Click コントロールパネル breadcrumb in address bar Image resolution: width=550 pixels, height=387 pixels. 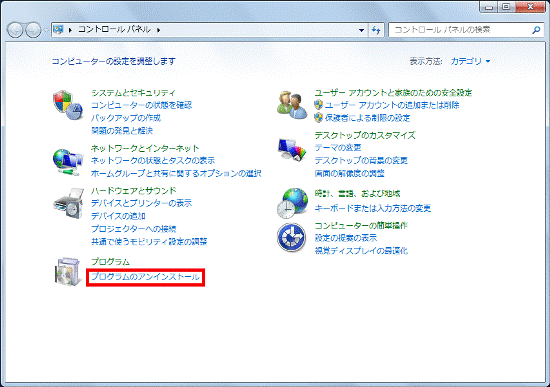pos(114,29)
